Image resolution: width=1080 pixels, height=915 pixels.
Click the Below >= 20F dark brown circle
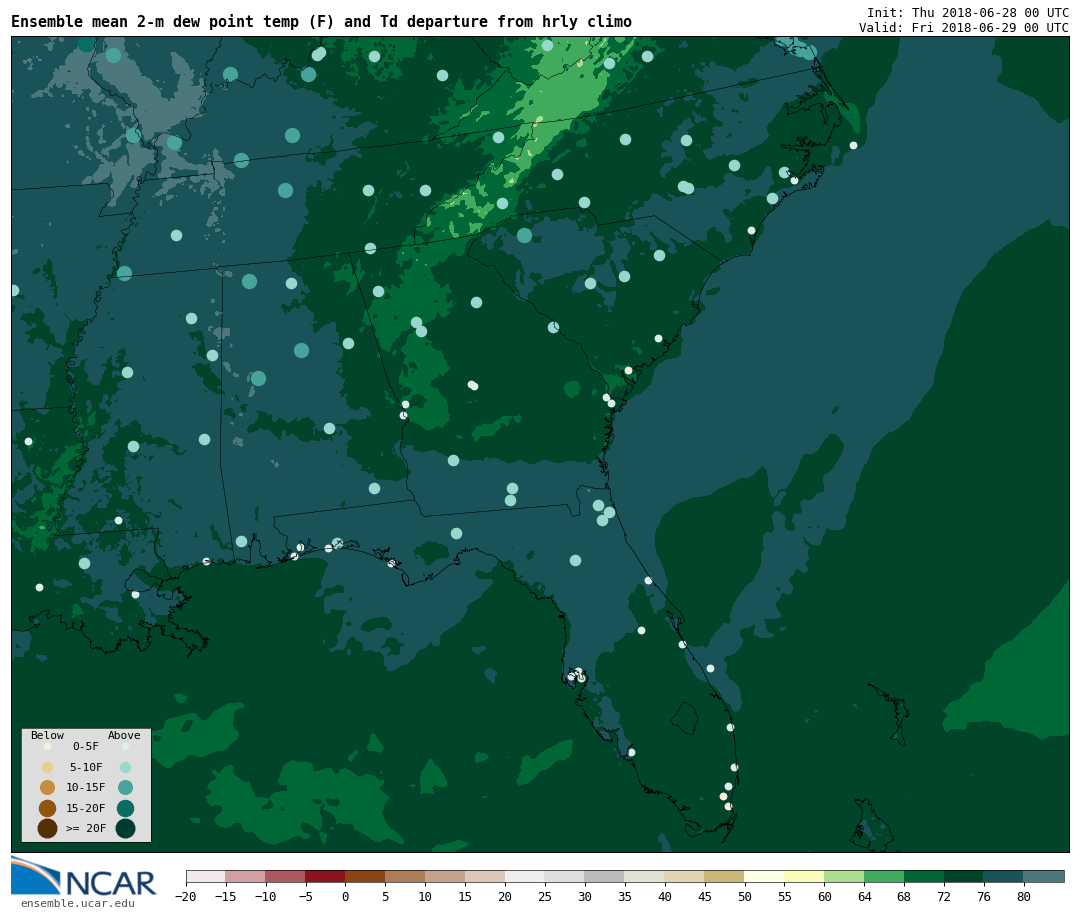point(48,828)
